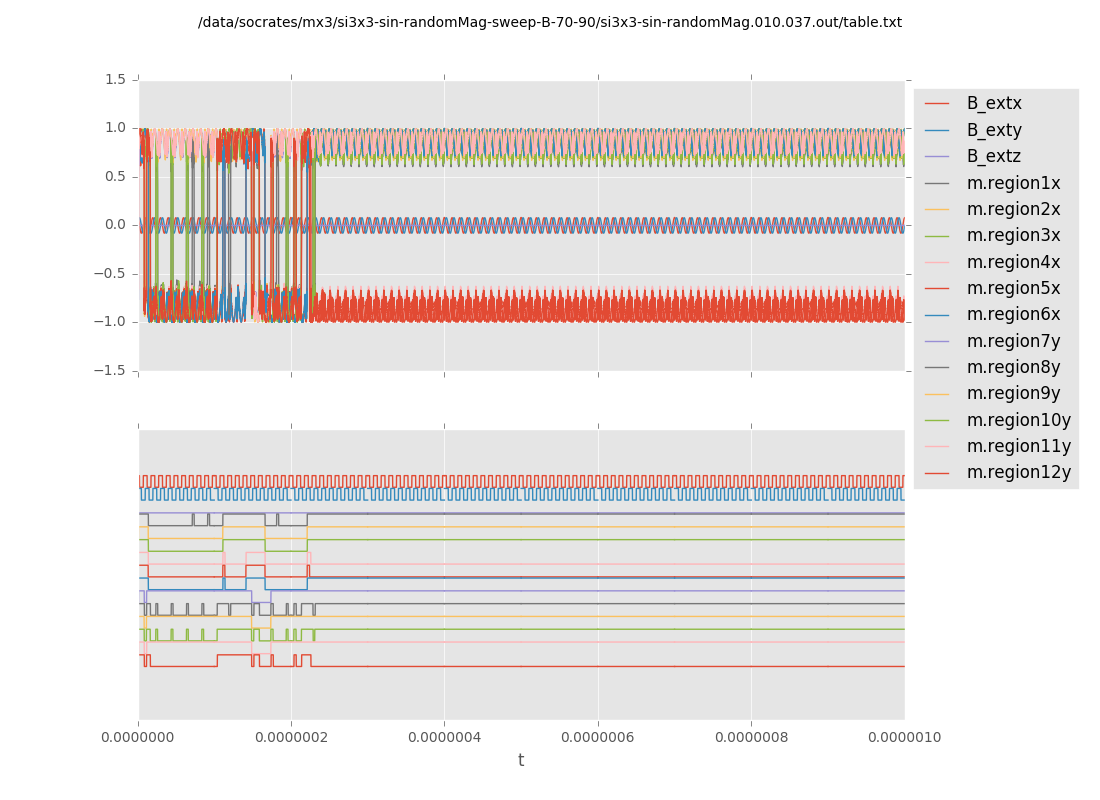Click the m.region9y legend label
Image resolution: width=1100 pixels, height=800 pixels.
[x=1013, y=393]
